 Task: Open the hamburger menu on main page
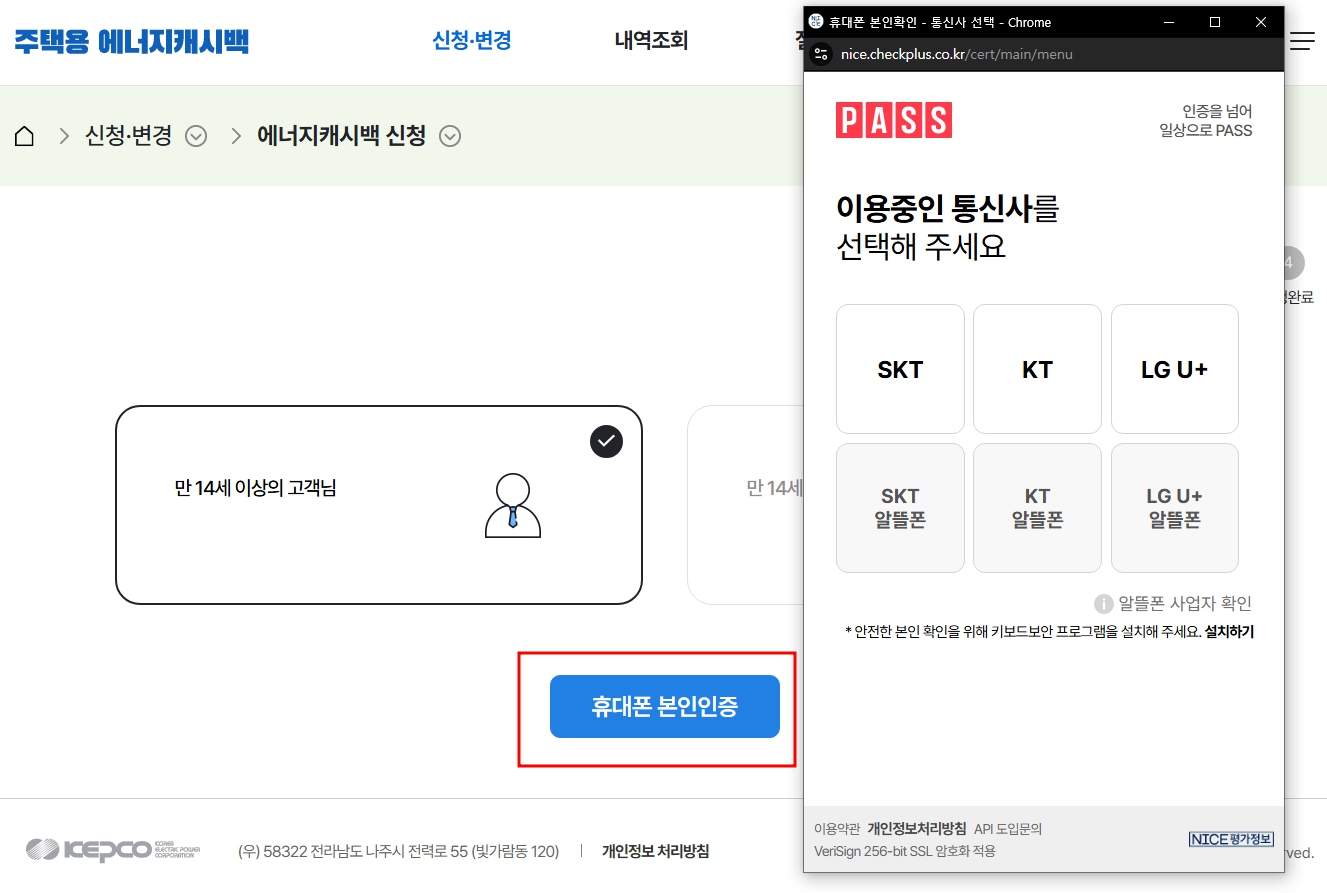coord(1302,41)
